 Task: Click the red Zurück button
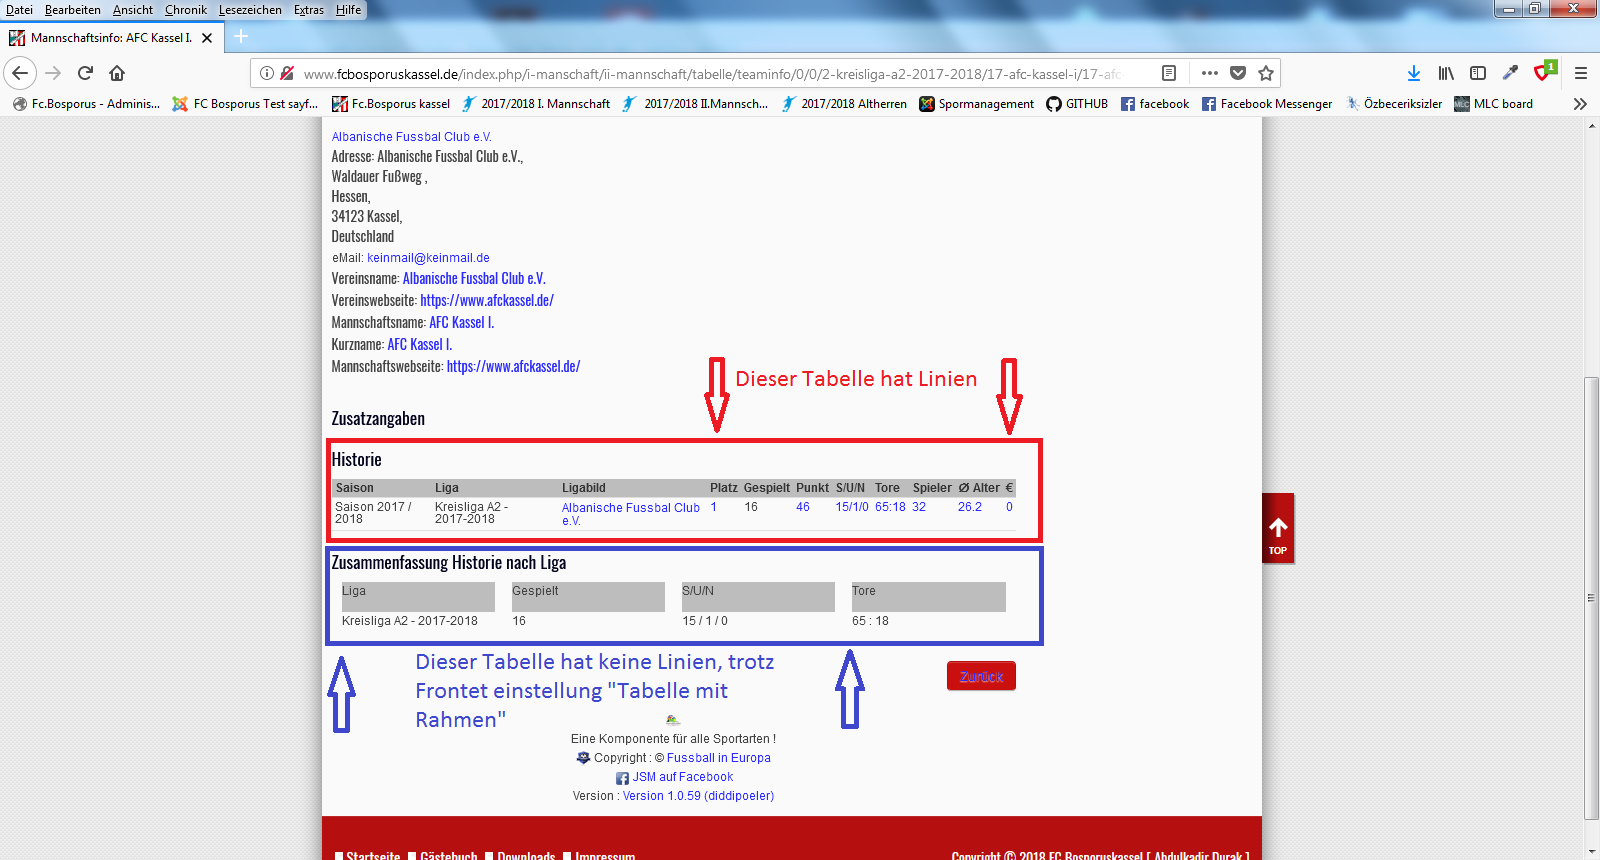(981, 676)
